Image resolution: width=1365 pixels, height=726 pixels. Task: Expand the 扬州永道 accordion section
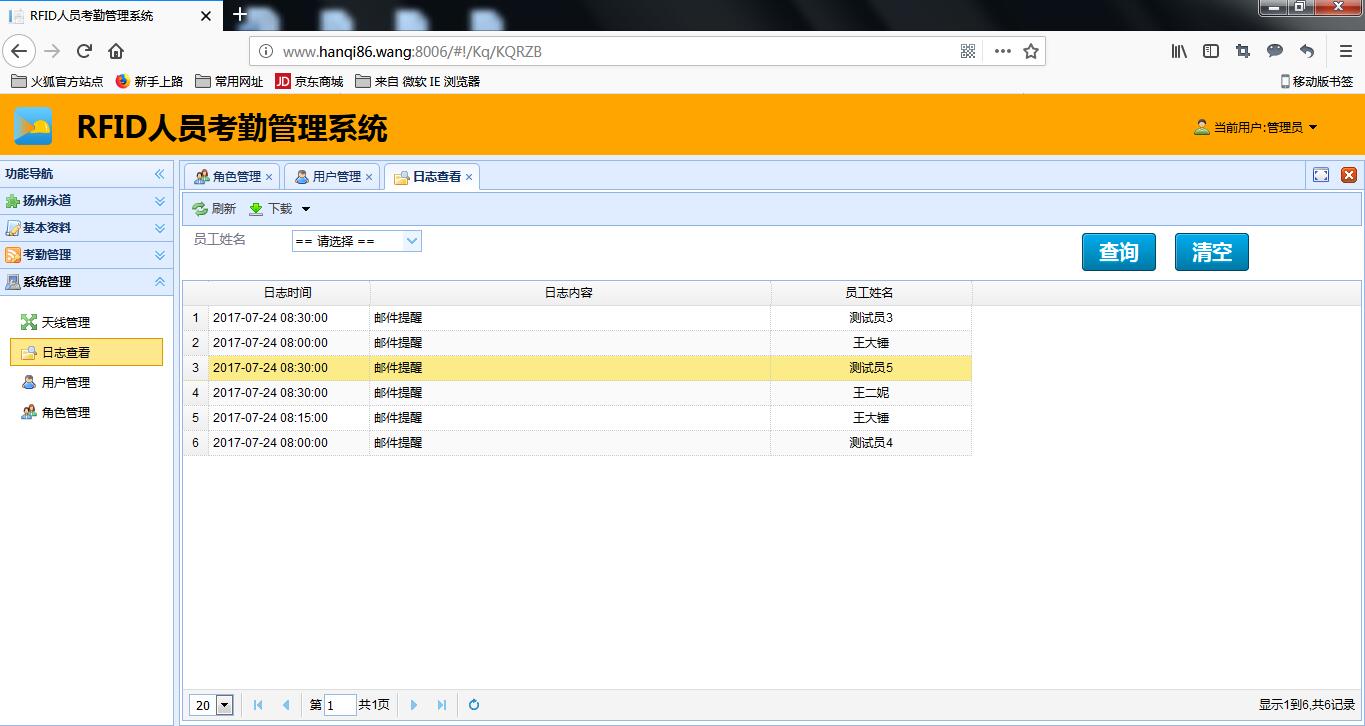click(86, 201)
